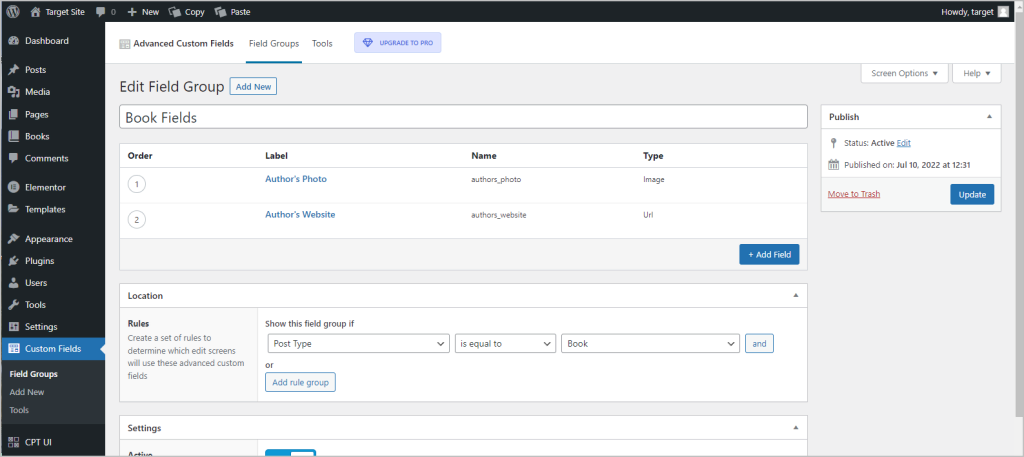The height and width of the screenshot is (457, 1024).
Task: Open the comments bubble in admin bar
Action: tap(105, 12)
